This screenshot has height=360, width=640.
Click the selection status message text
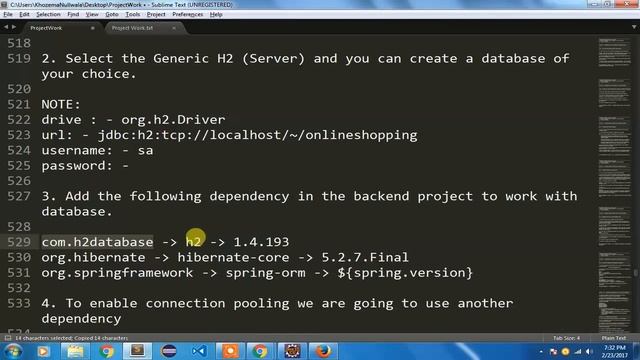71,338
